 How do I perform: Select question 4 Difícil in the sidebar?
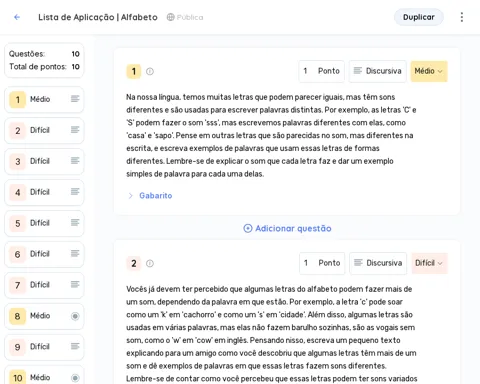point(44,192)
